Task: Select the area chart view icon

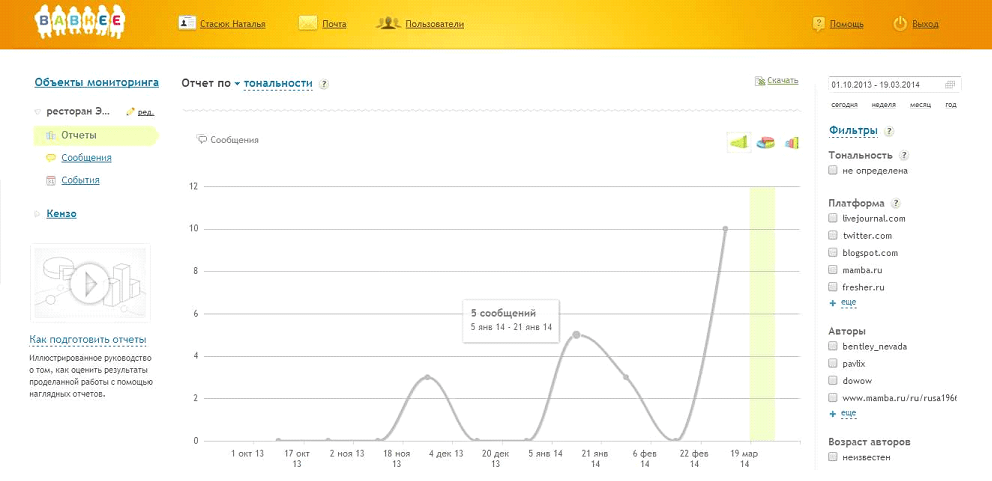Action: click(x=739, y=143)
